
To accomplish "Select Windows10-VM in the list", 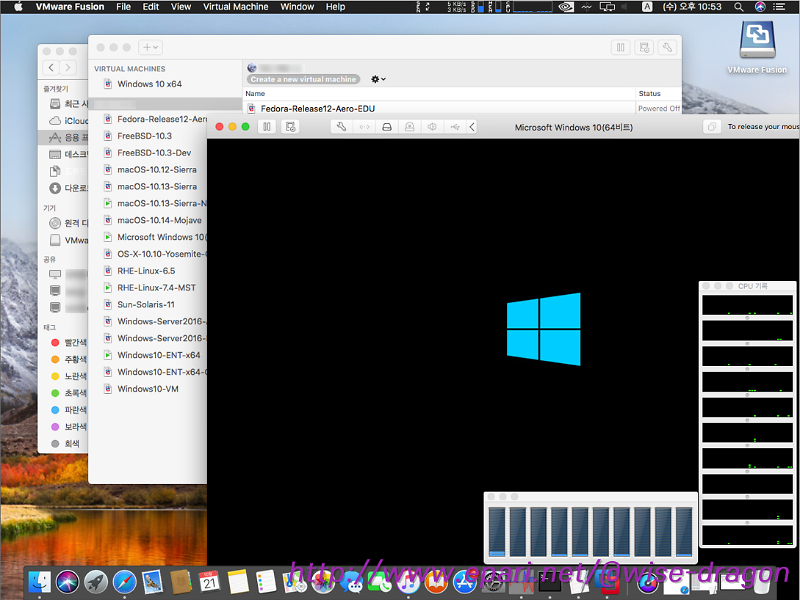I will (x=148, y=388).
